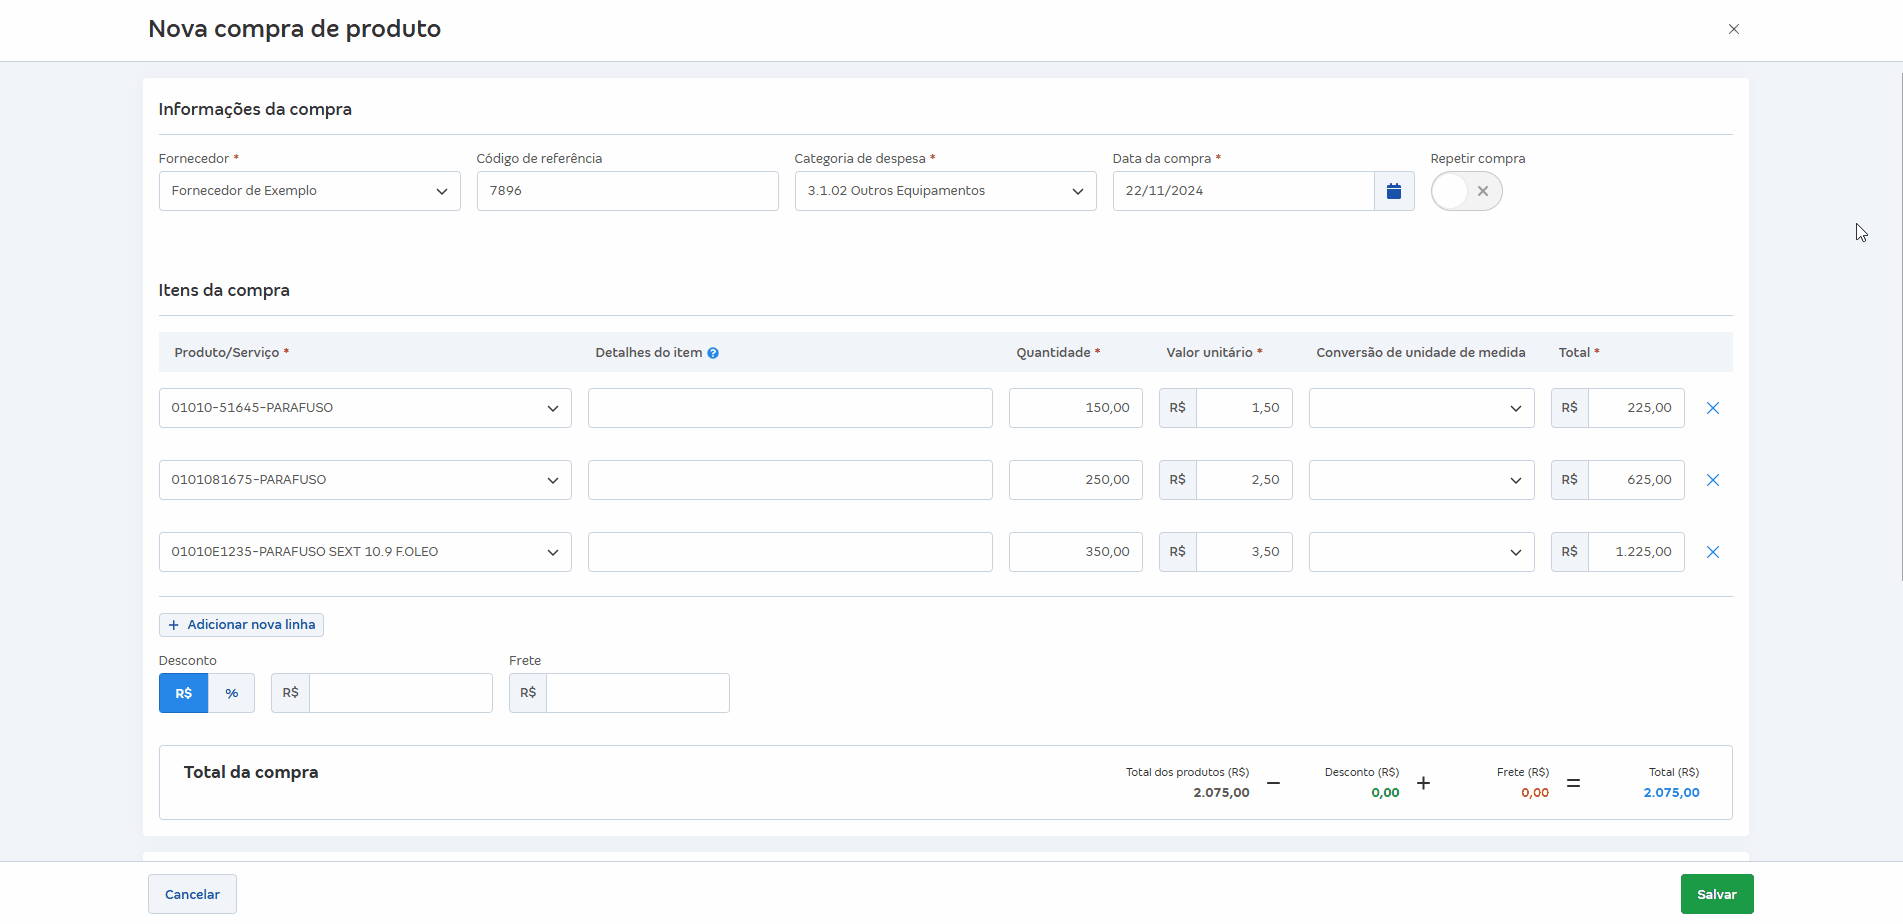
Task: Click the Informações da compra heading
Action: tap(255, 109)
